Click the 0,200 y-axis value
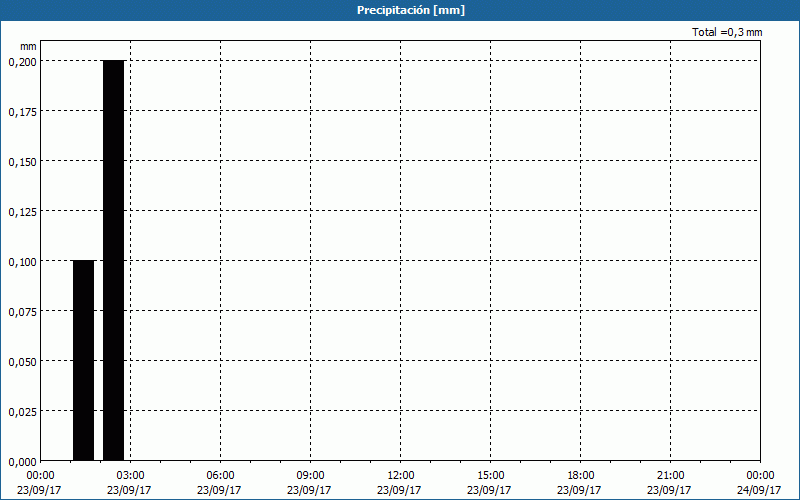The image size is (800, 500). tap(22, 62)
